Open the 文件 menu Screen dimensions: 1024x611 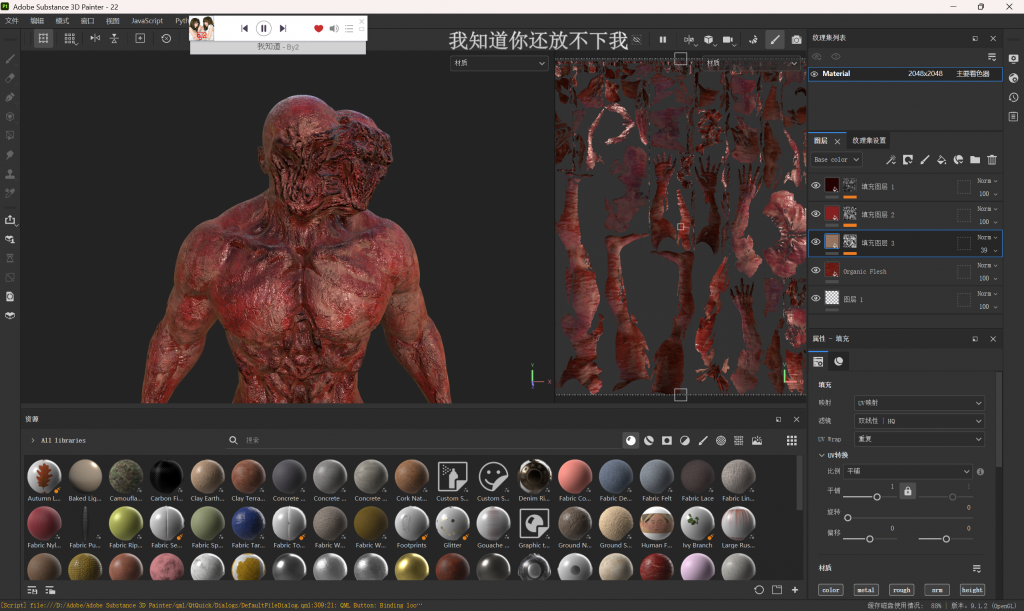click(x=12, y=20)
